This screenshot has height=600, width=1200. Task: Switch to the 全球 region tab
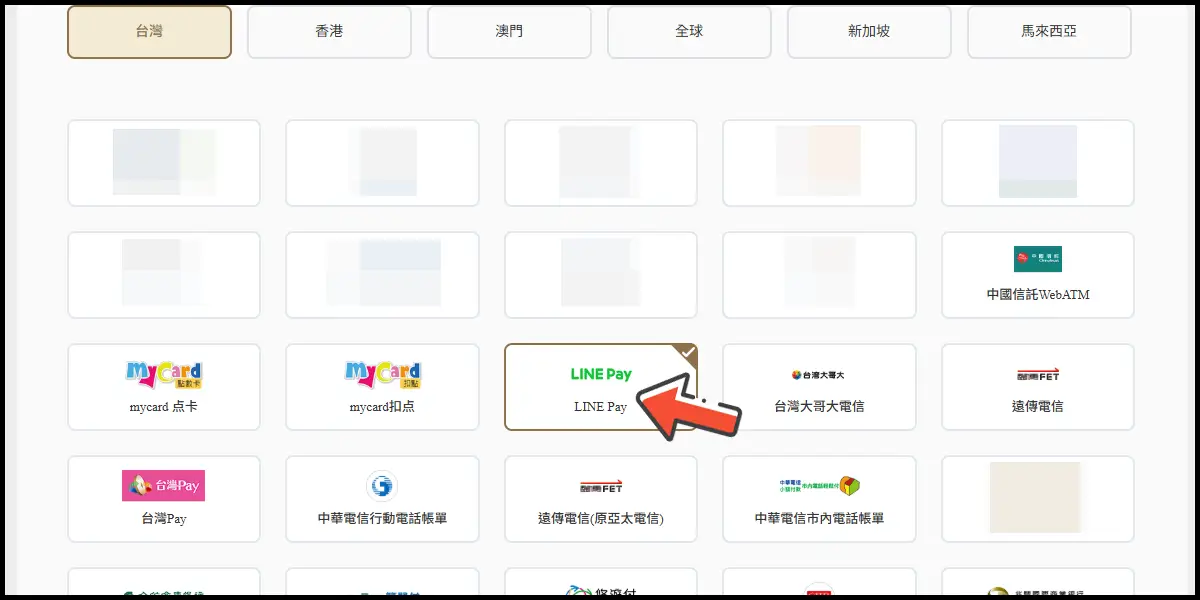pos(689,32)
